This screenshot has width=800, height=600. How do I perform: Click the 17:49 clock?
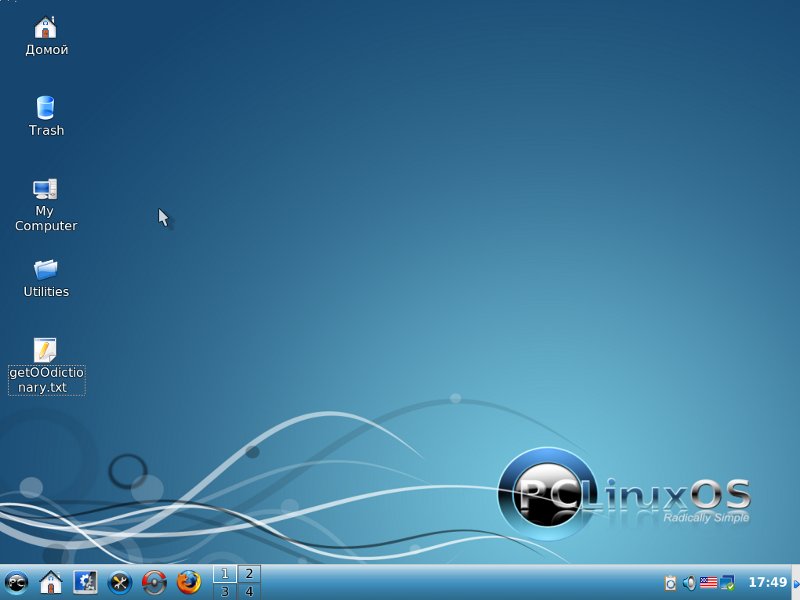[x=767, y=582]
